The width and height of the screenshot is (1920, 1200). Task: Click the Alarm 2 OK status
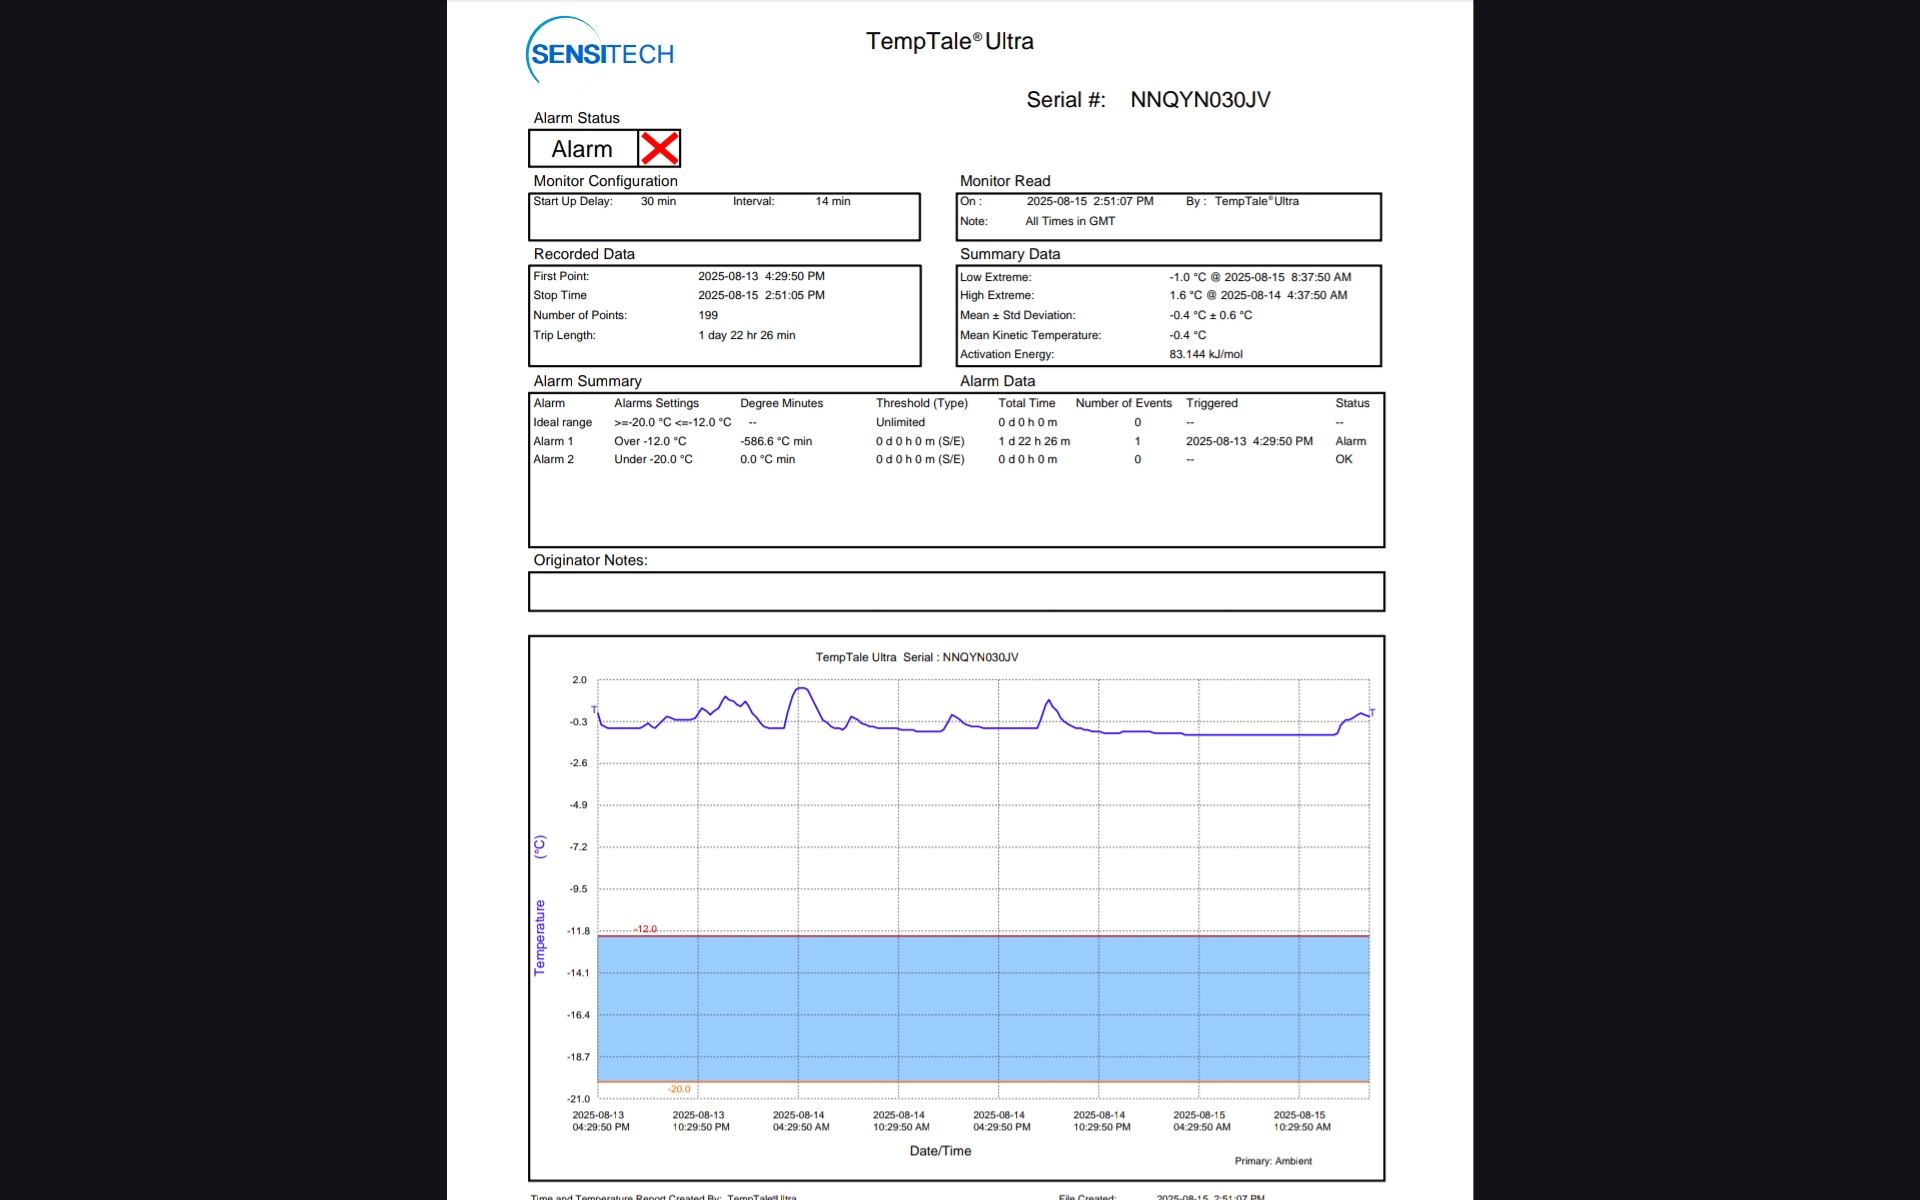coord(1343,459)
